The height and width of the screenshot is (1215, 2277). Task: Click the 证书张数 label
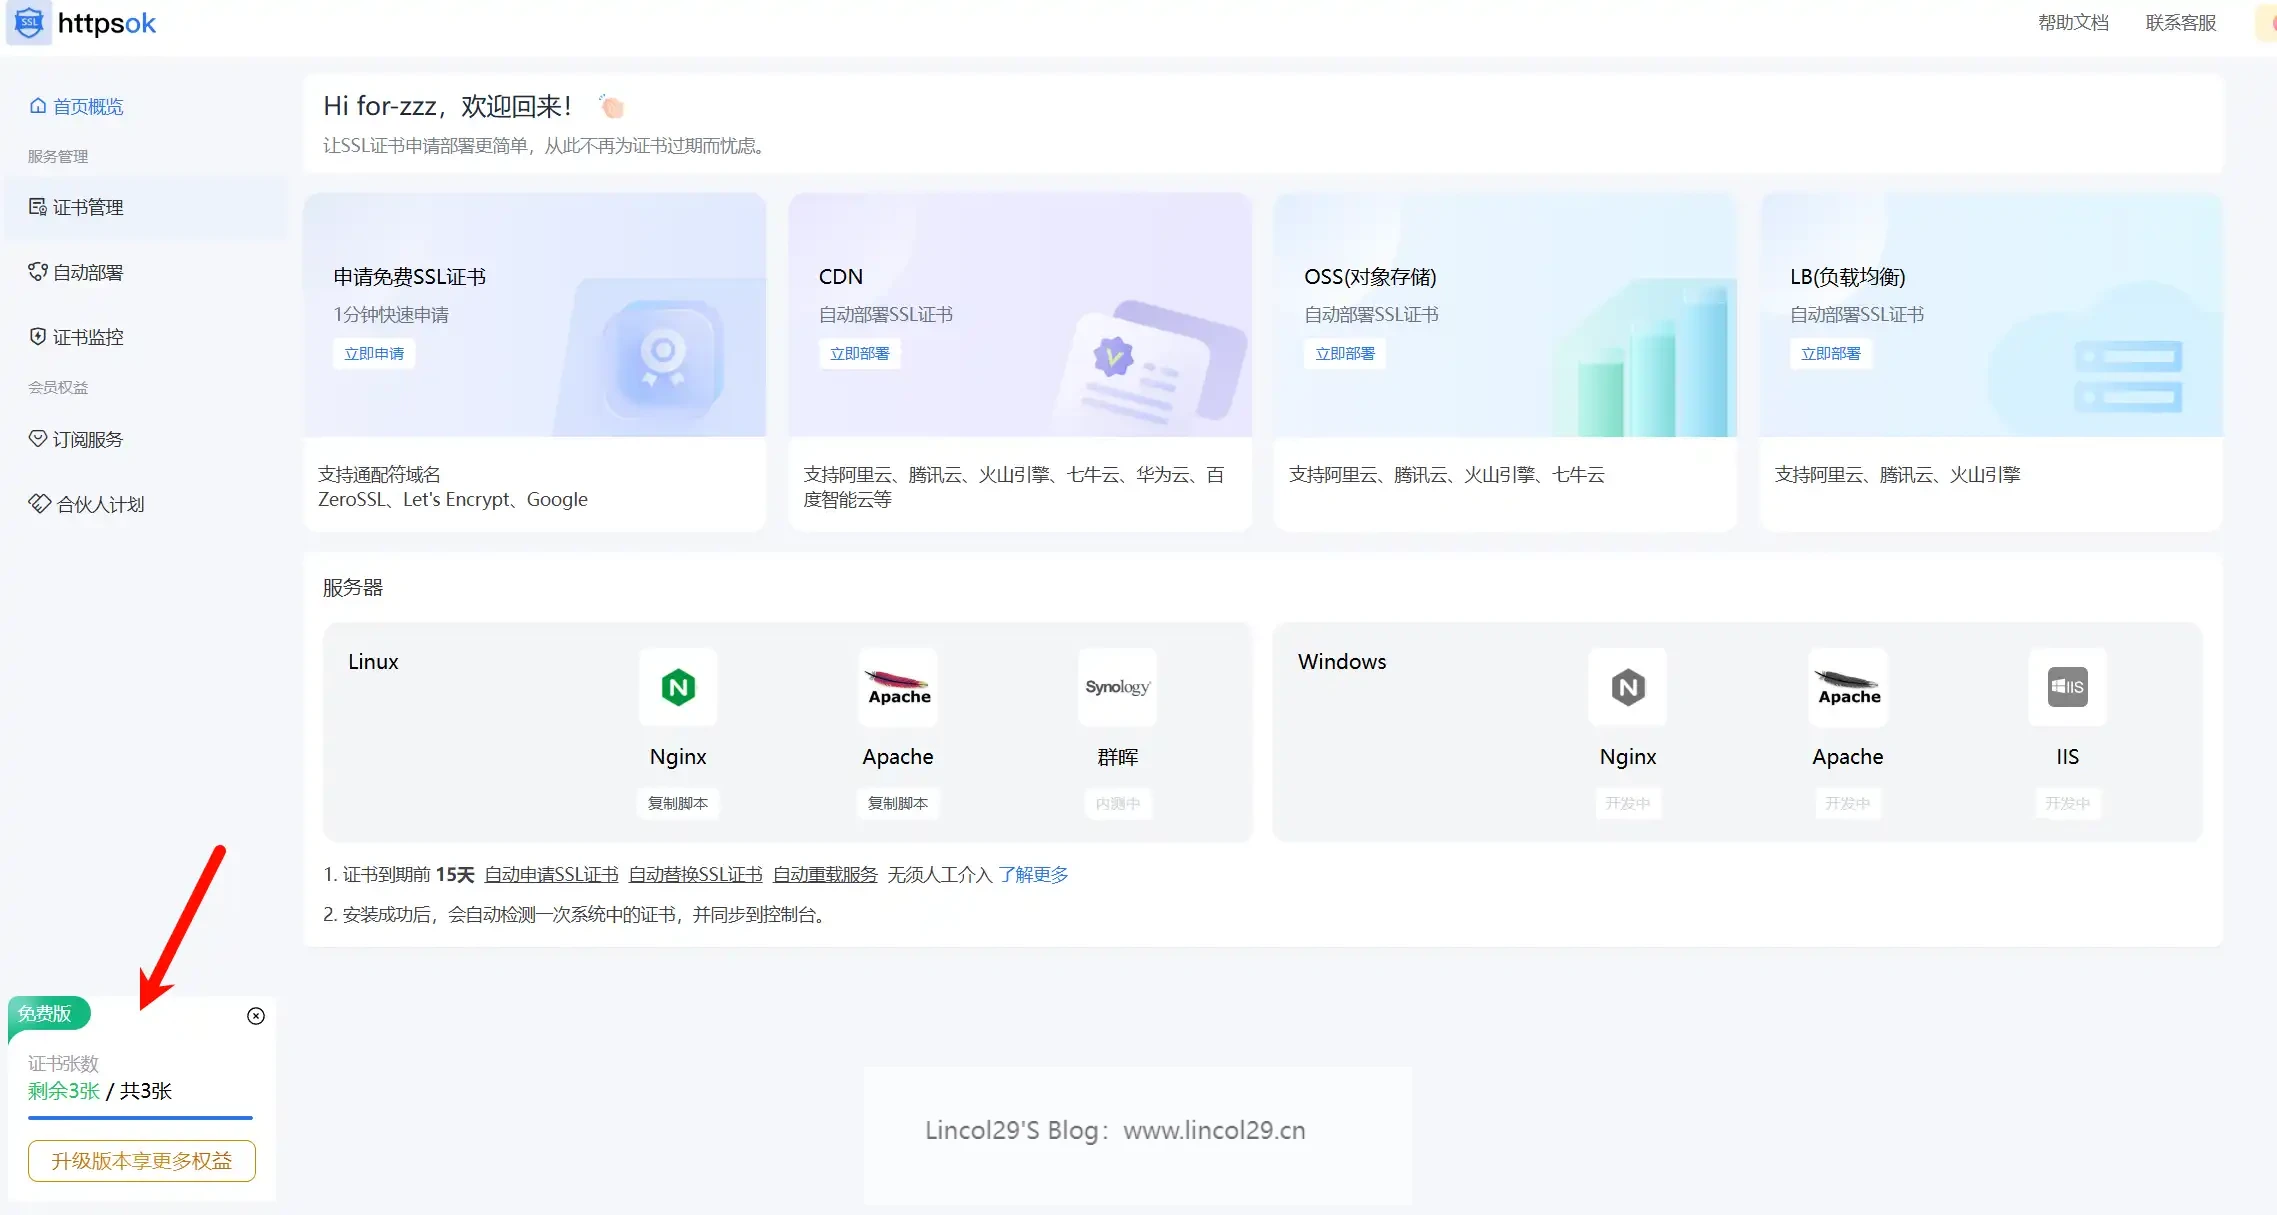coord(63,1064)
